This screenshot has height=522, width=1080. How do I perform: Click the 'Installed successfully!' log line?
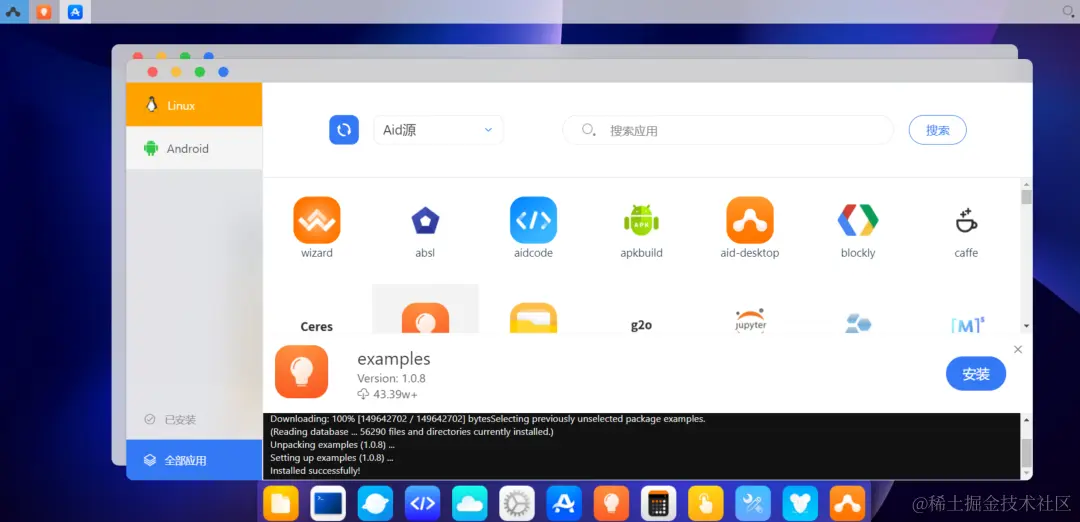point(315,471)
